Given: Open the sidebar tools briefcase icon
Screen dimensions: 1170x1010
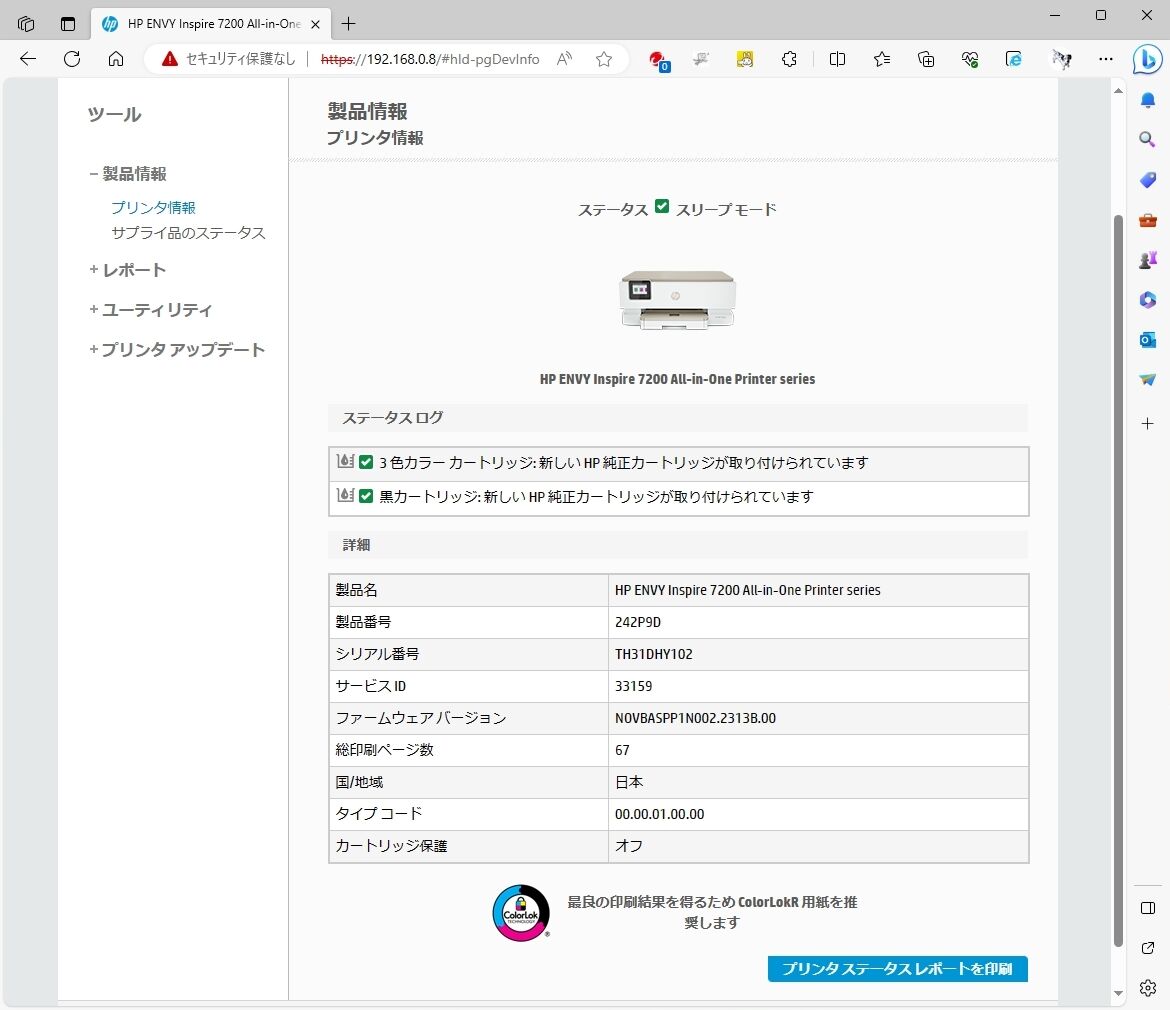Looking at the screenshot, I should pyautogui.click(x=1148, y=220).
